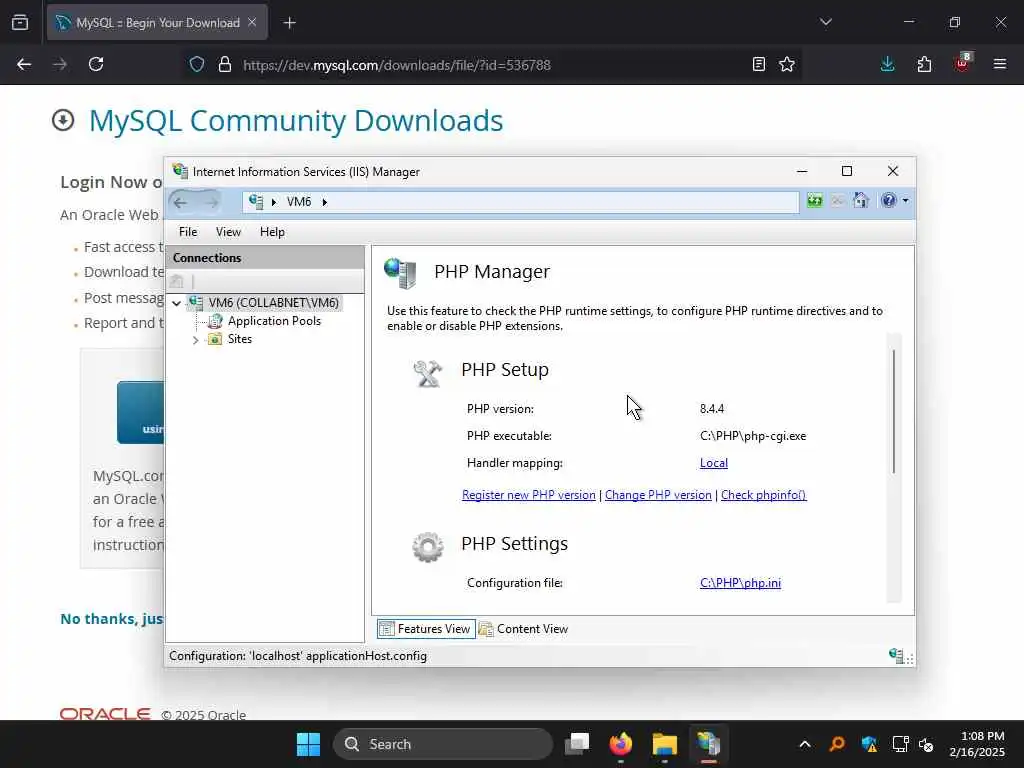Click the IIS Manager forward navigation arrow
This screenshot has height=768, width=1024.
(212, 202)
